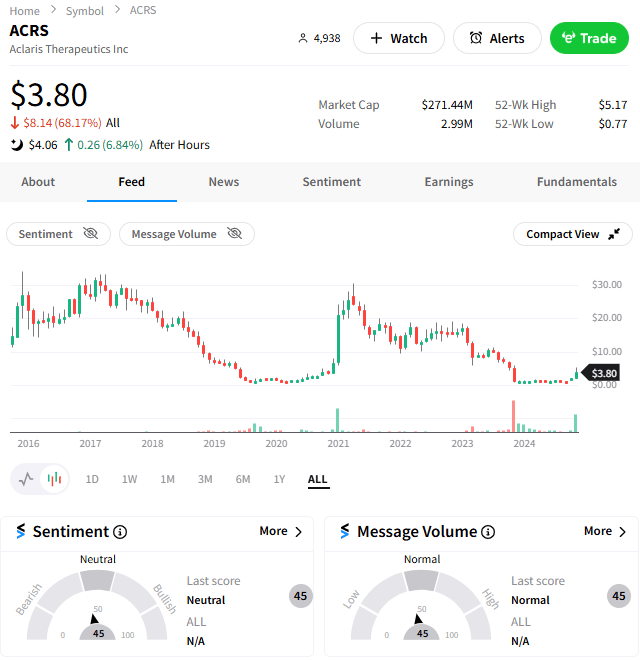Click the 52-Wk Low value $0.77
Screen dimensions: 640x660
(613, 124)
